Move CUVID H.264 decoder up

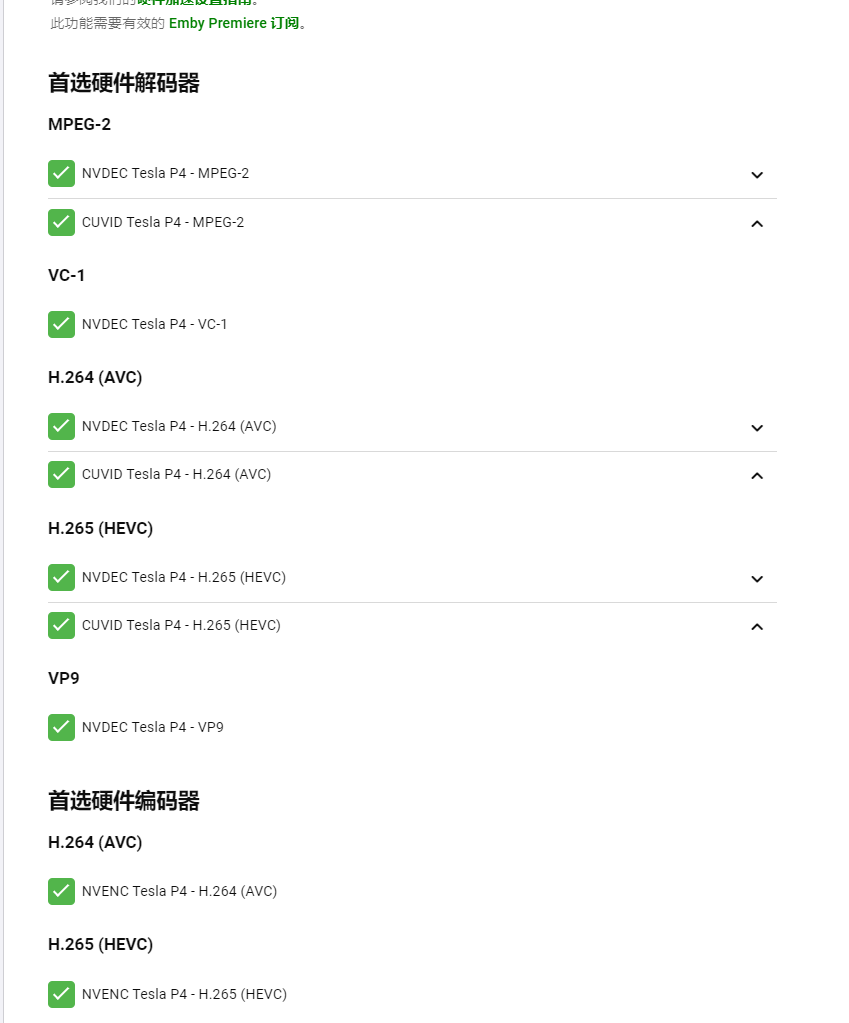tap(757, 475)
